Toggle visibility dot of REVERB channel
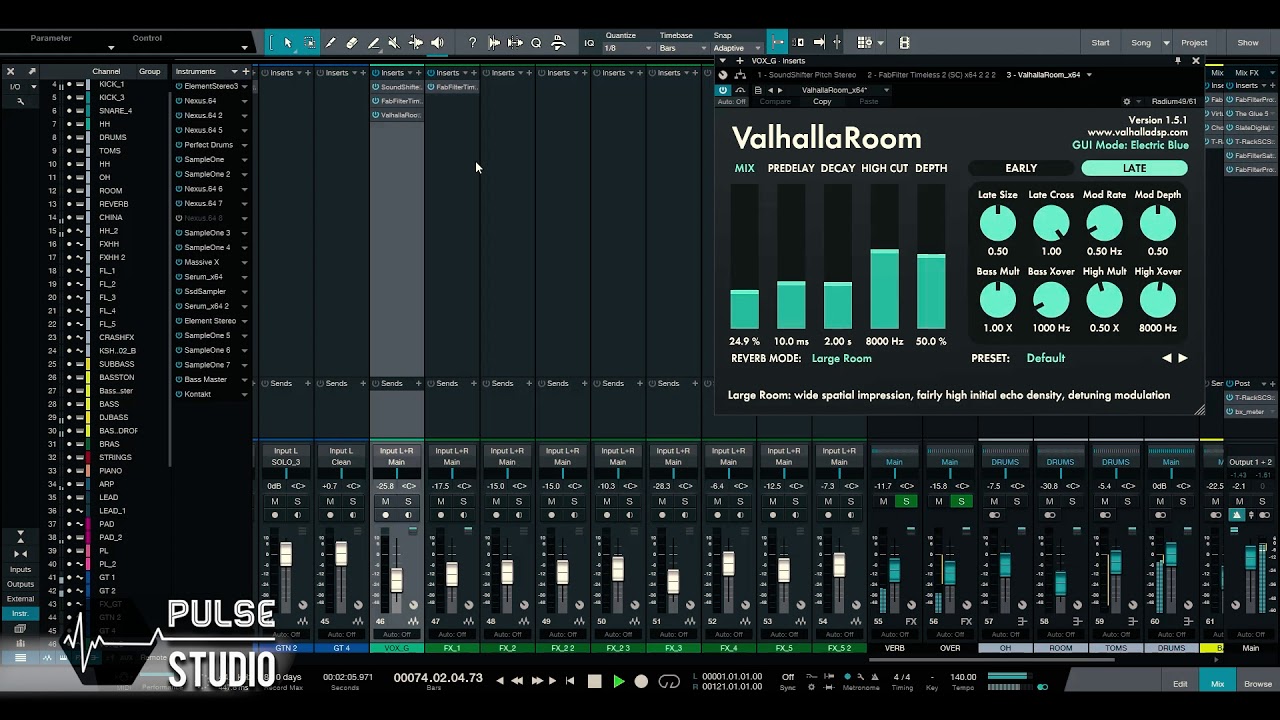1280x720 pixels. point(69,204)
